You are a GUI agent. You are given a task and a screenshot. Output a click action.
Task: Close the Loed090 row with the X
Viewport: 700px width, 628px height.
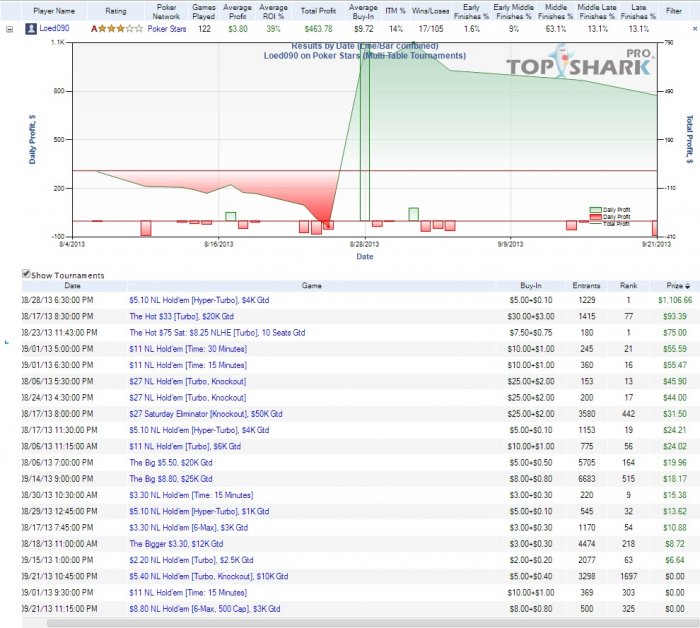click(x=695, y=29)
